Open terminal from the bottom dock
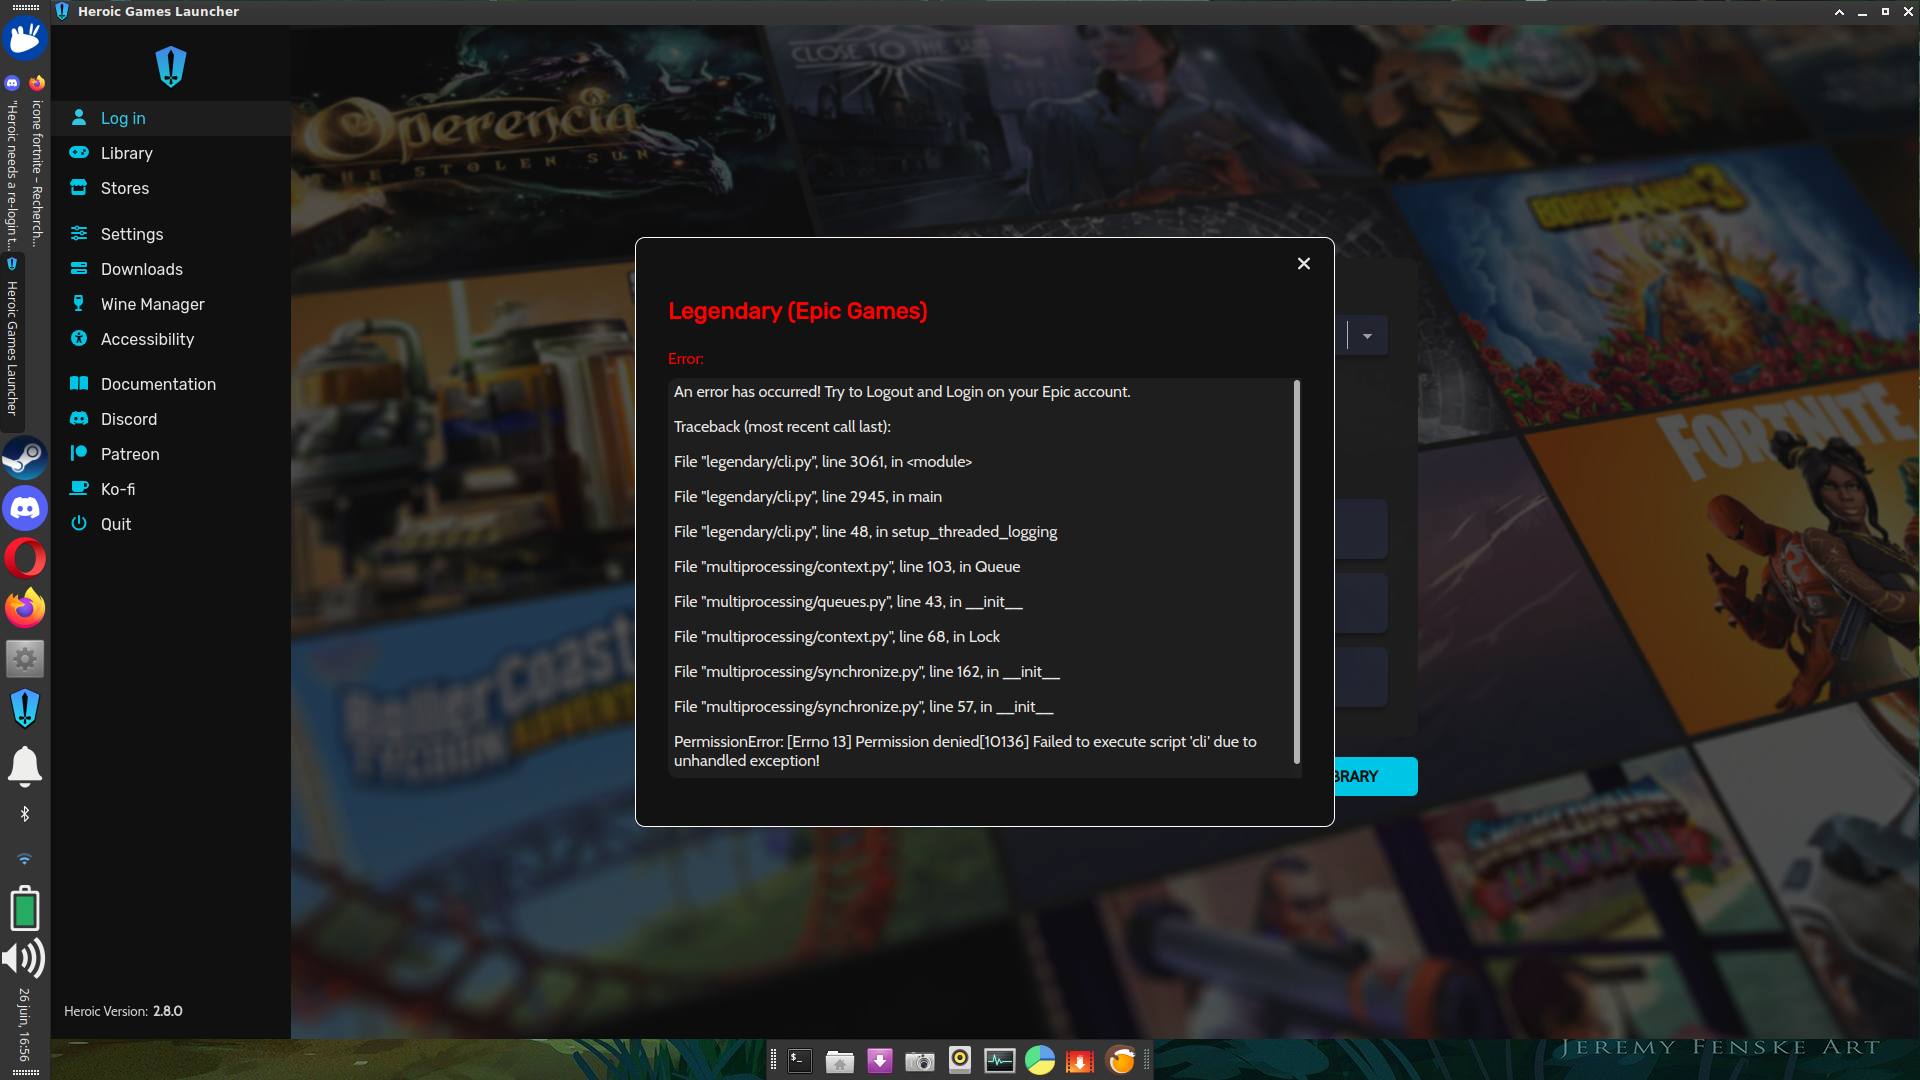Image resolution: width=1920 pixels, height=1080 pixels. click(x=800, y=1060)
